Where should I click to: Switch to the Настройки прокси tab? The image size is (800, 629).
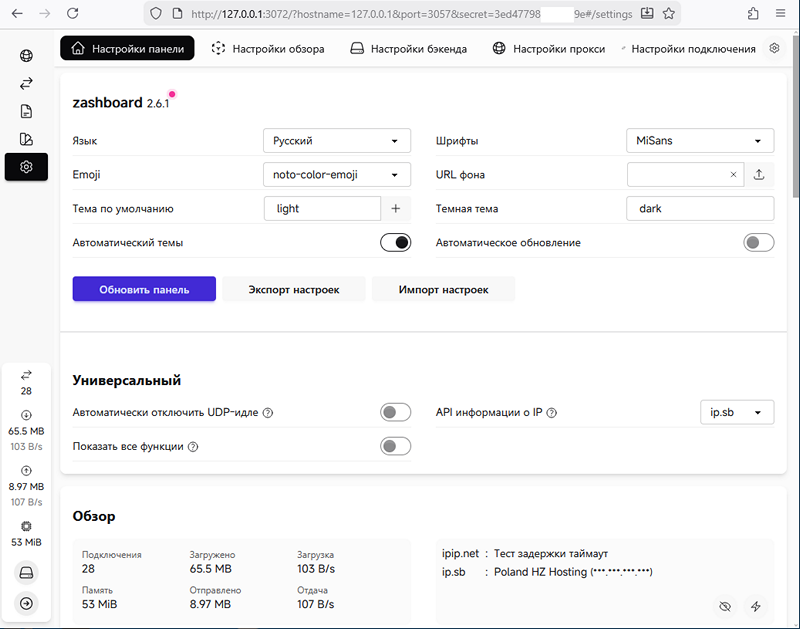tap(549, 49)
